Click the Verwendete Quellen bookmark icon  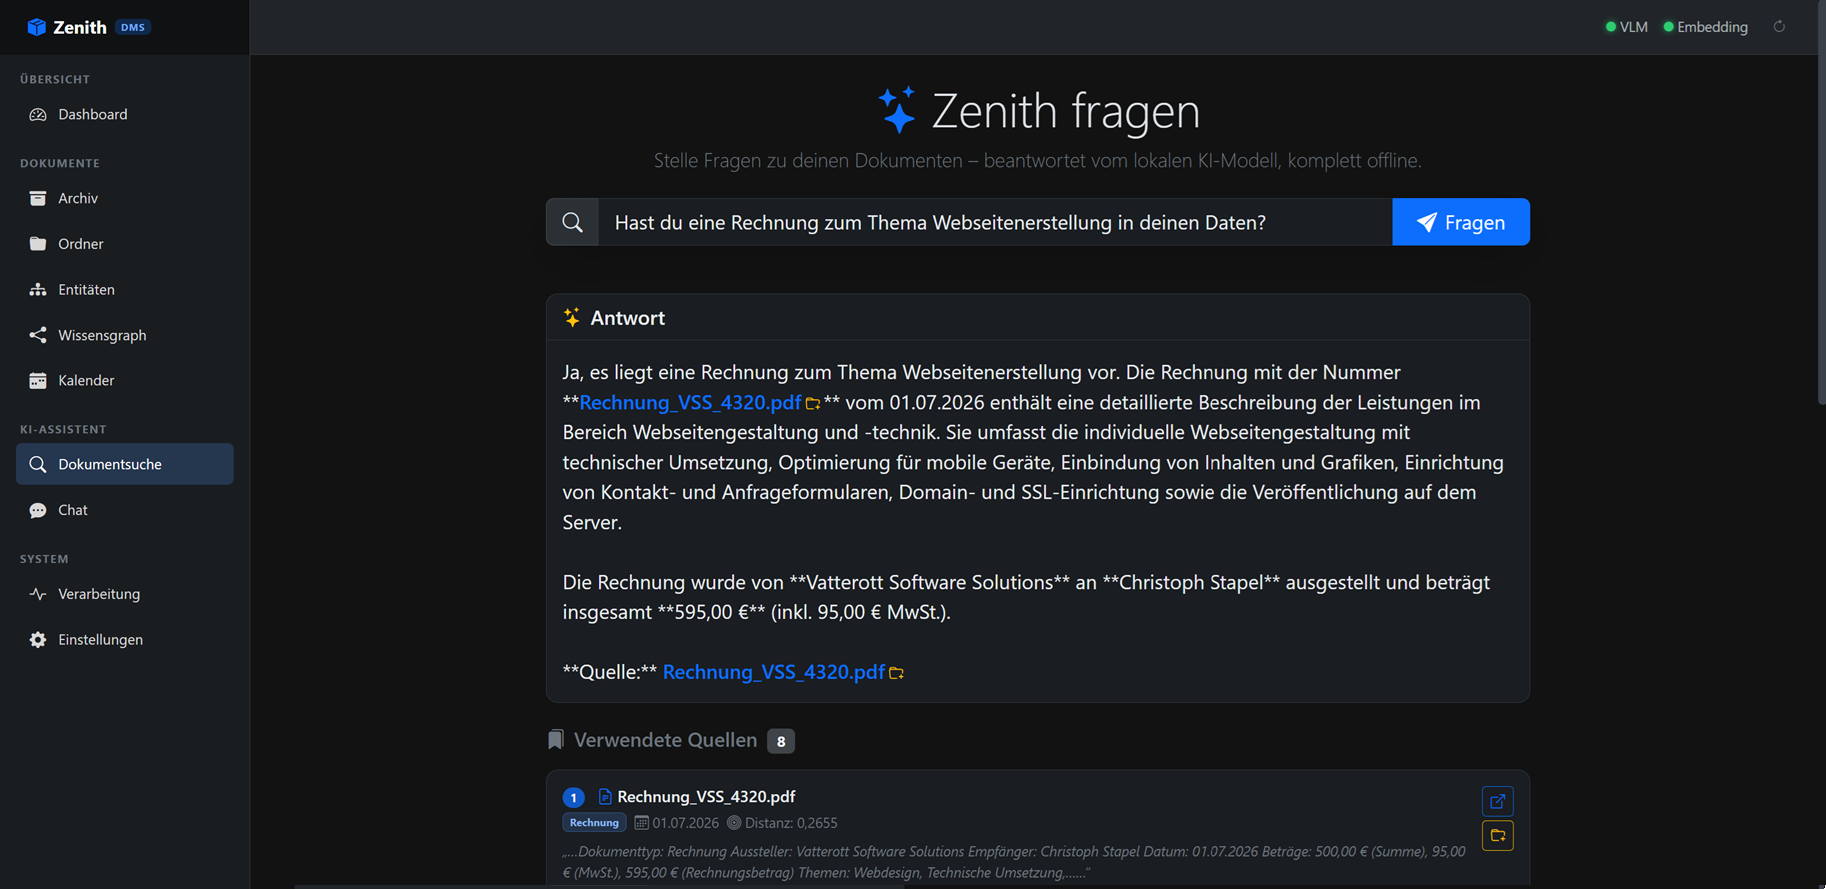[556, 740]
